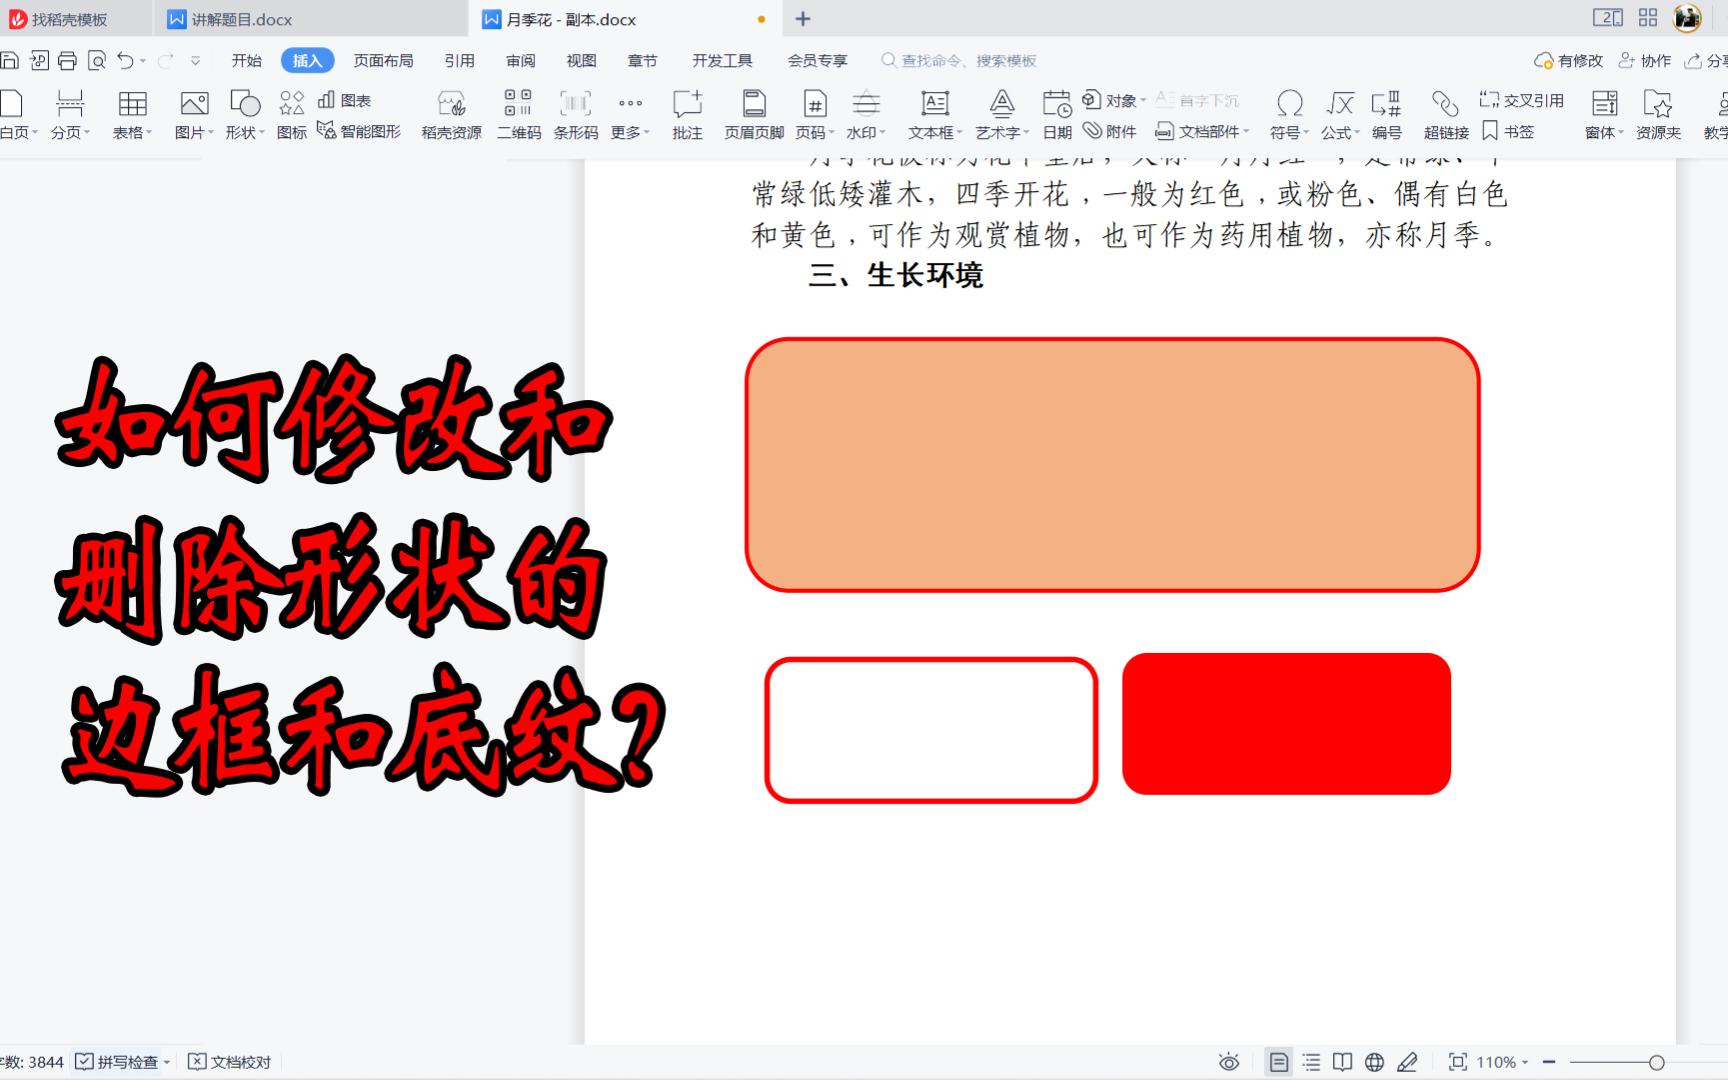Open a new tab with the plus button
1728x1080 pixels.
[803, 19]
